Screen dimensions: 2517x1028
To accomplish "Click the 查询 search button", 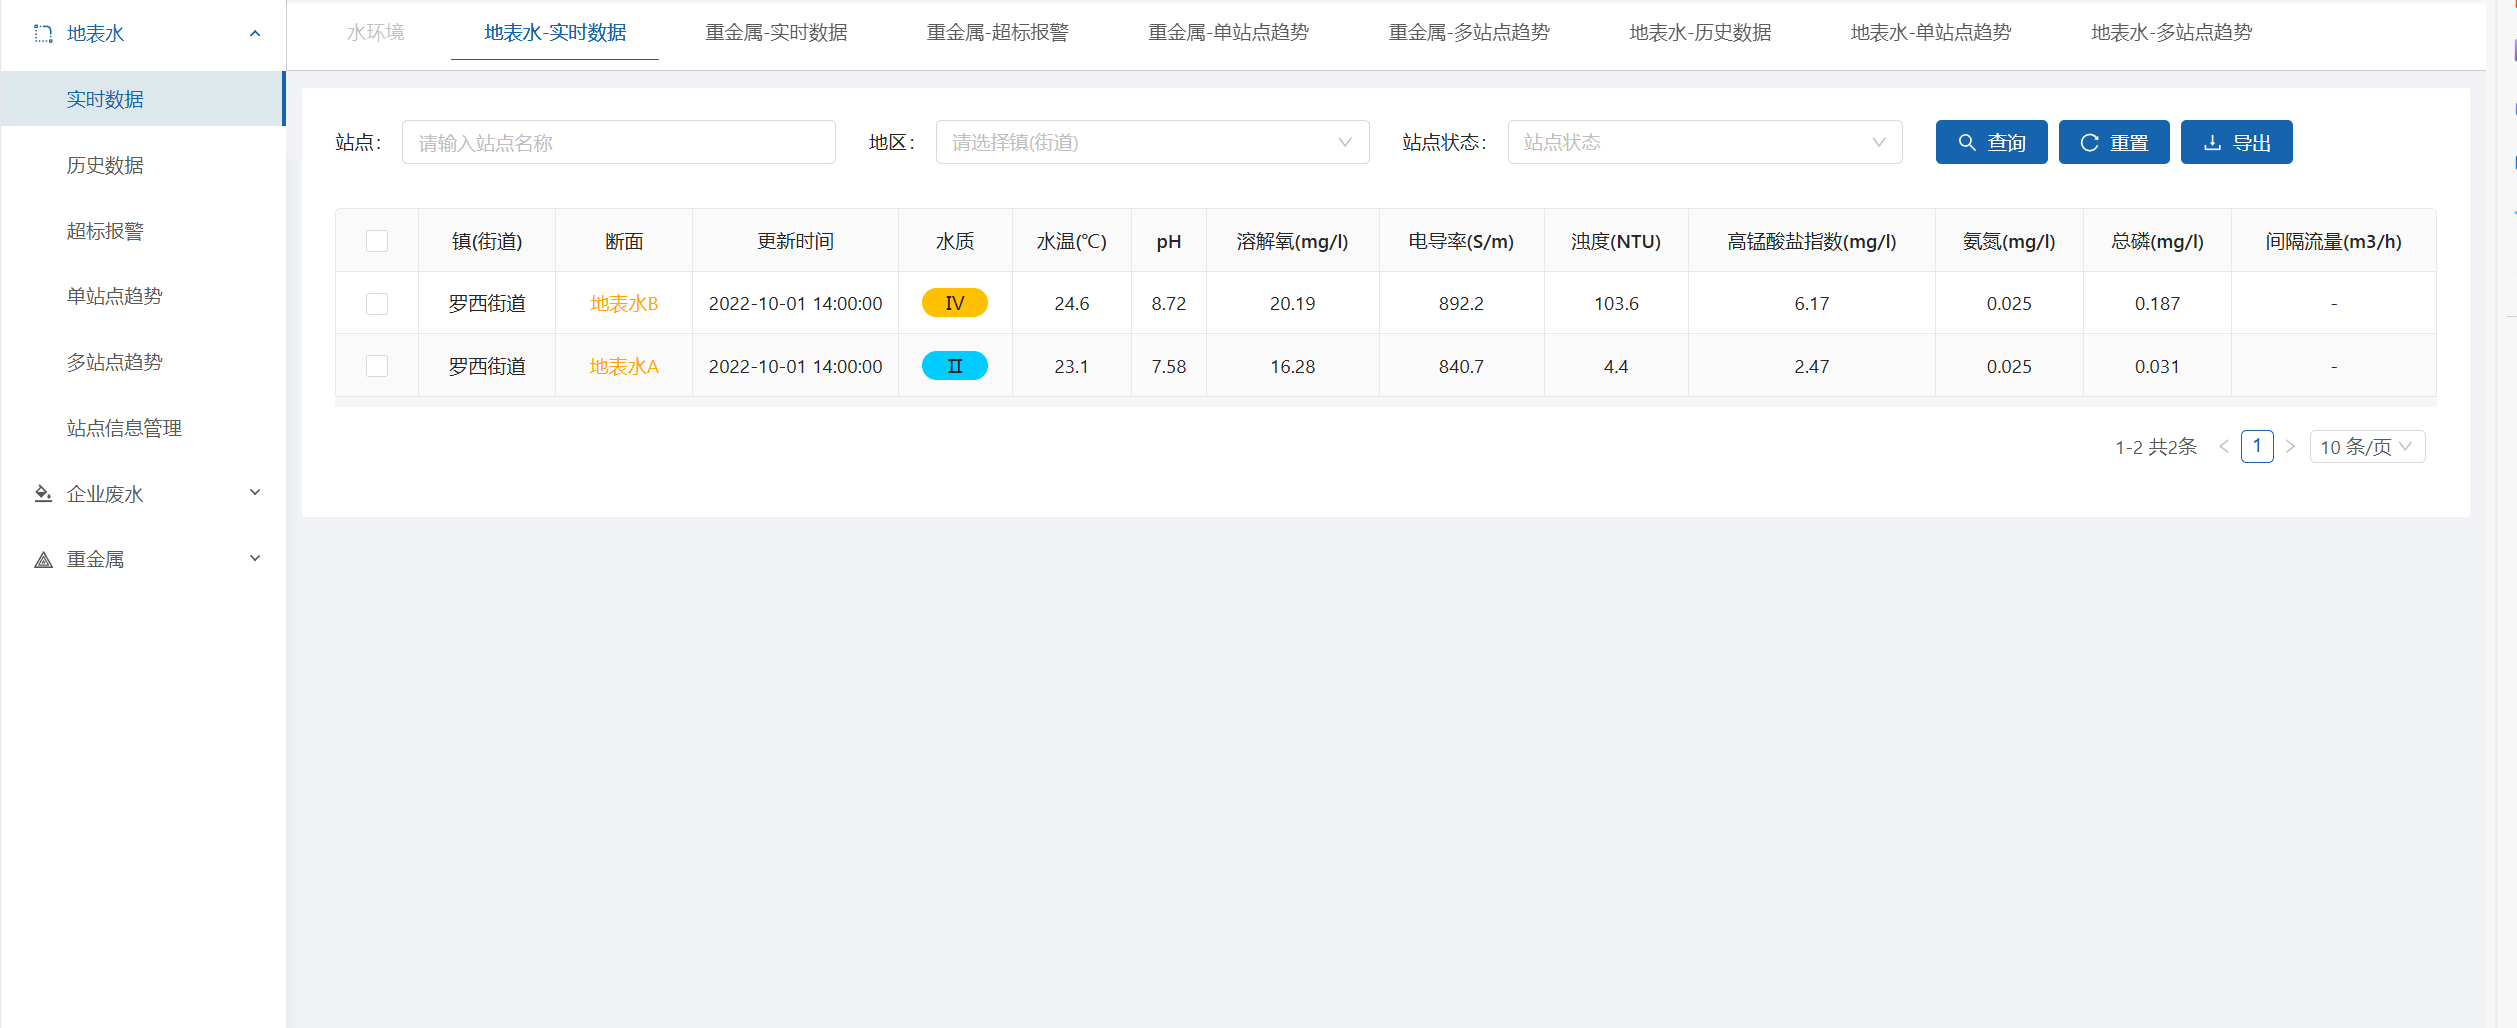I will [x=1991, y=142].
